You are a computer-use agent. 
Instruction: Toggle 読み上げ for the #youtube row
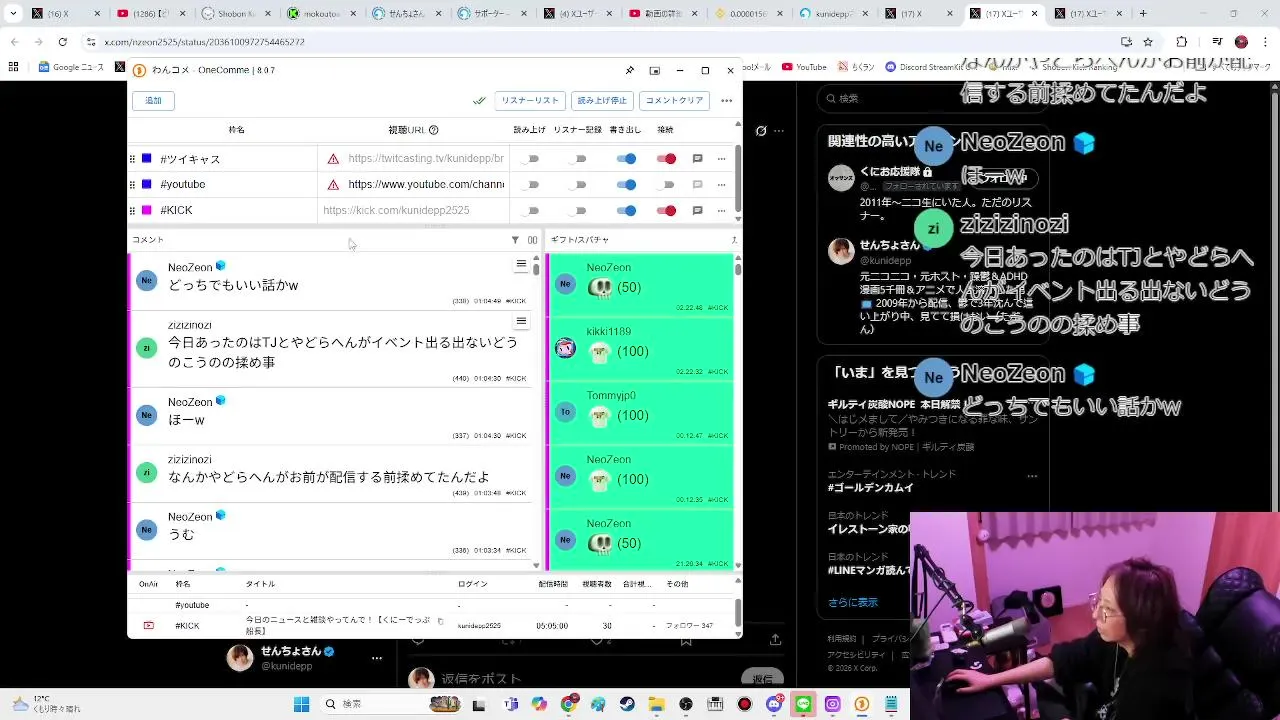click(x=531, y=184)
